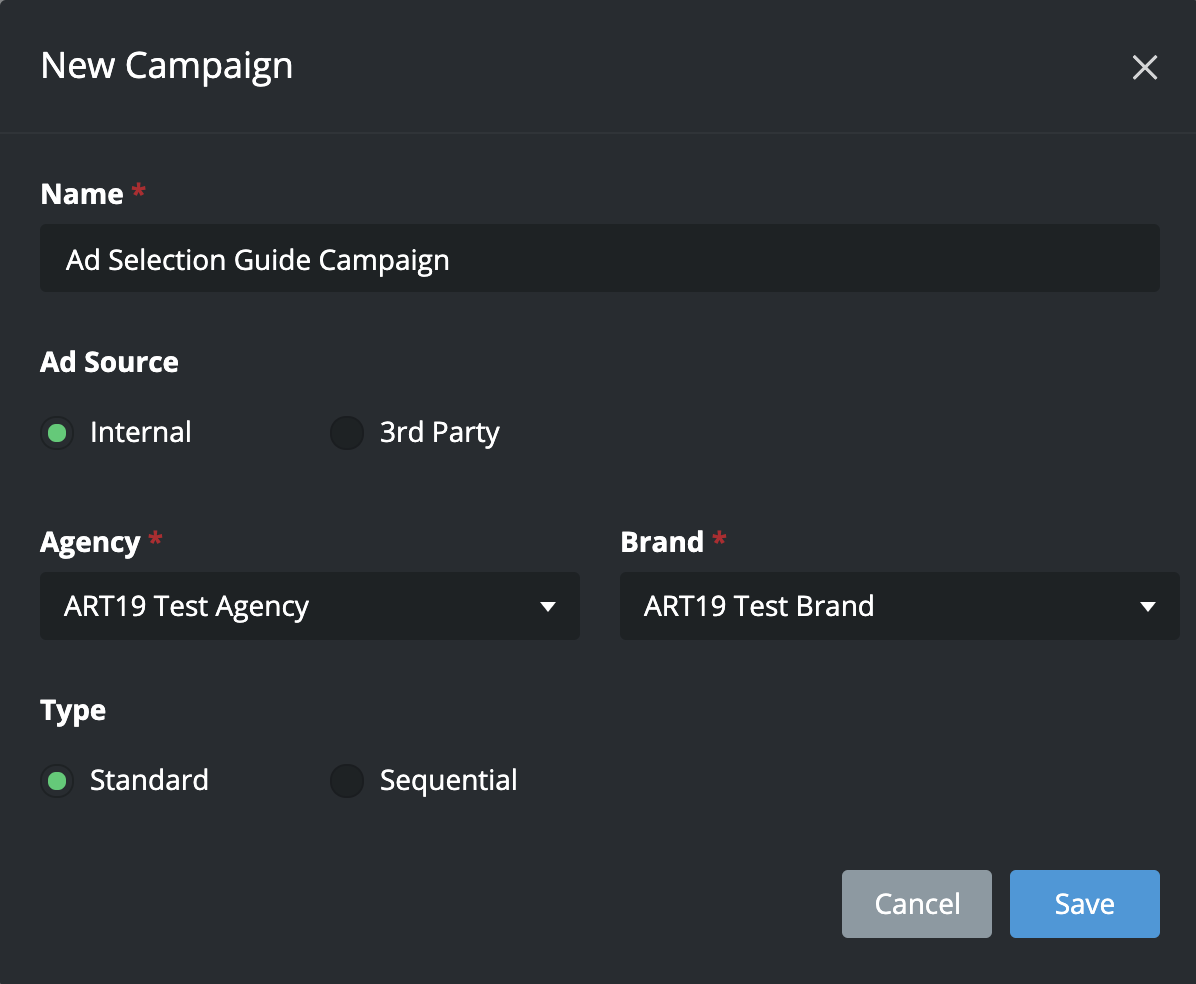Select the Internal ad source radio circle

(x=57, y=433)
